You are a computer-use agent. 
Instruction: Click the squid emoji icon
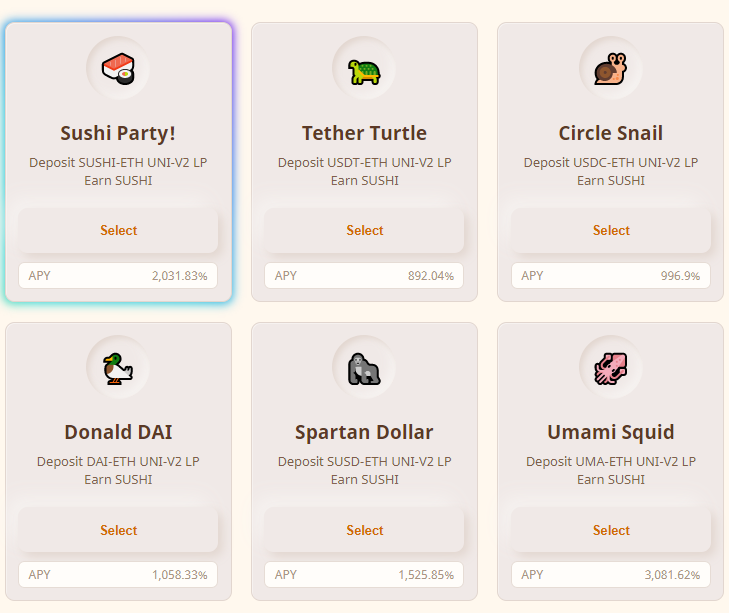(x=610, y=368)
